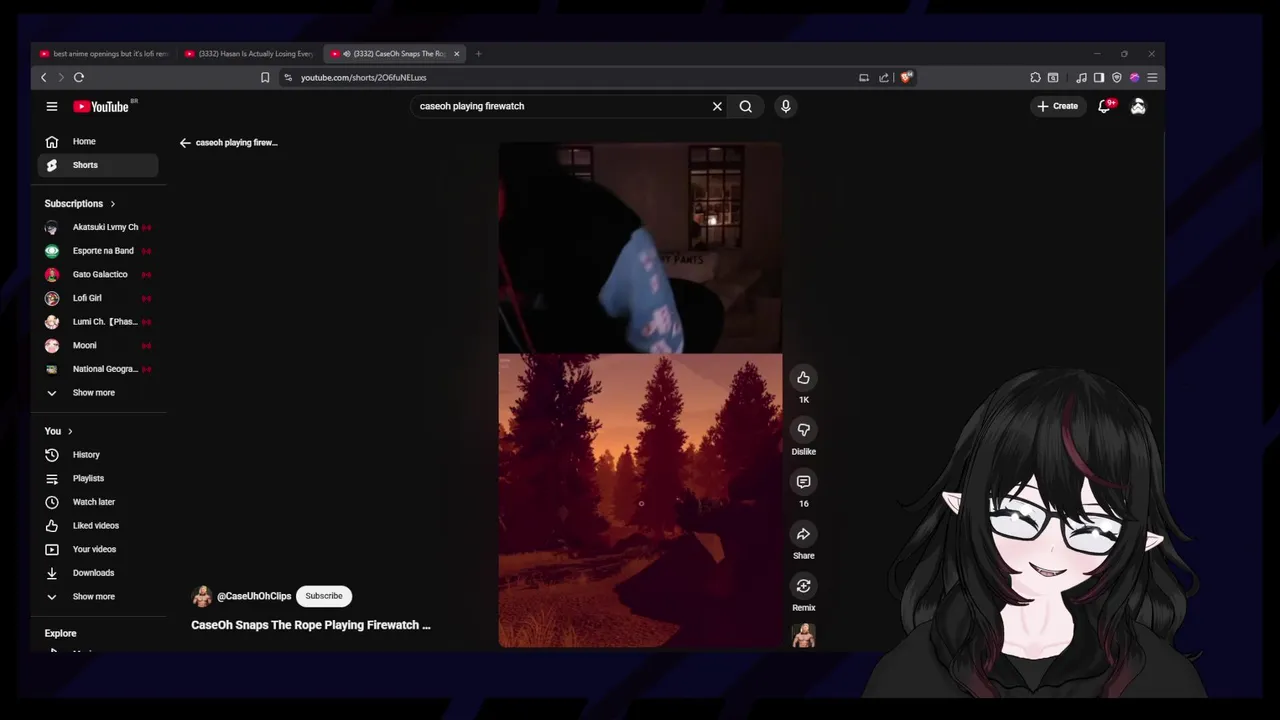This screenshot has height=720, width=1280.
Task: Switch to 'best anime openings' browser tab
Action: (x=104, y=54)
